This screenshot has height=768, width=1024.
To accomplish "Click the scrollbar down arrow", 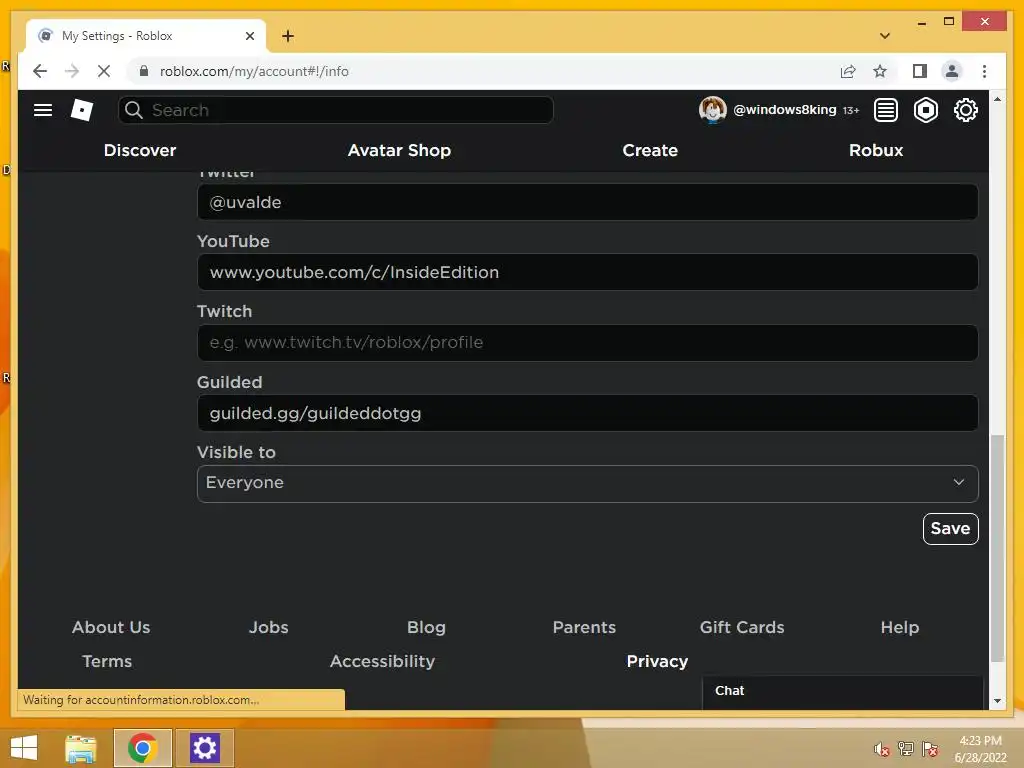I will pyautogui.click(x=997, y=701).
